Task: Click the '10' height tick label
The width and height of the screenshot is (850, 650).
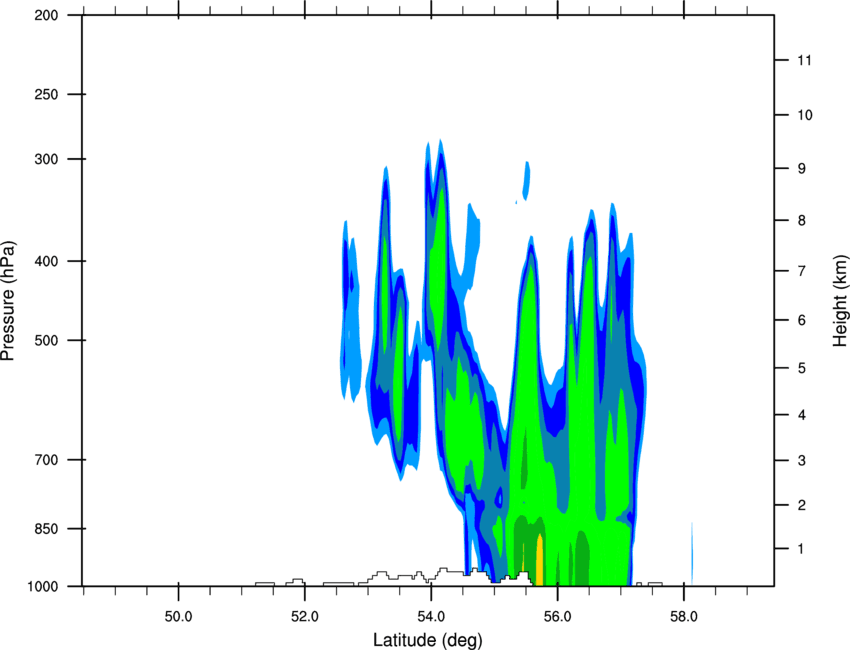Action: tap(804, 115)
